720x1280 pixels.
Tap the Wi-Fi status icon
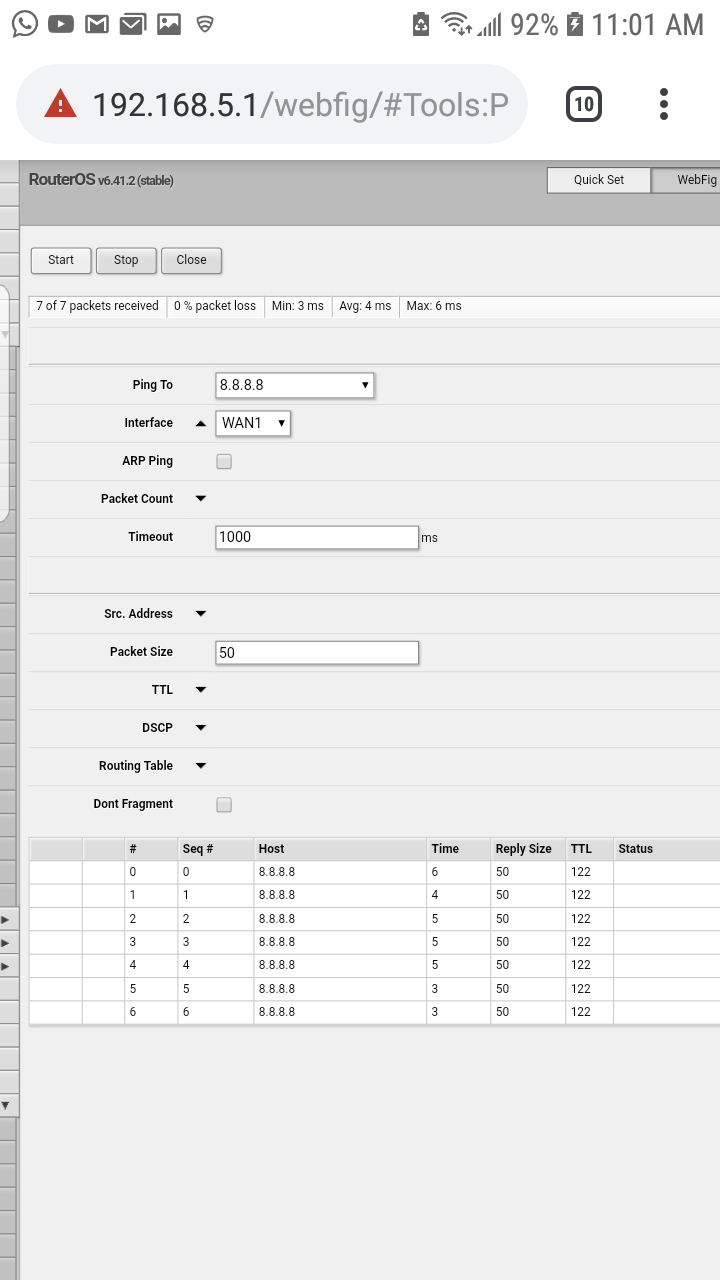pyautogui.click(x=455, y=24)
